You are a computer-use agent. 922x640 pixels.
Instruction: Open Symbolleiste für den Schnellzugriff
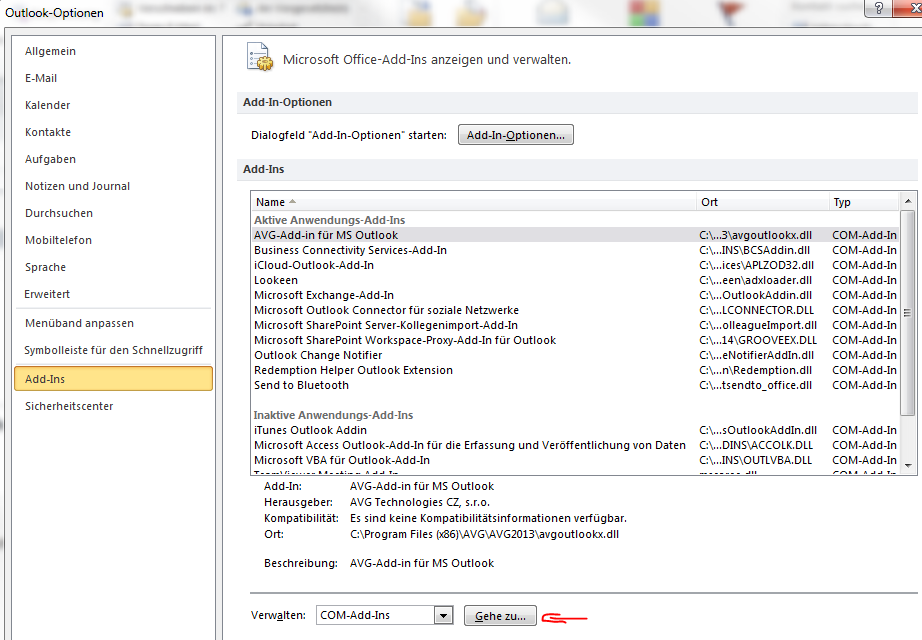(x=113, y=351)
